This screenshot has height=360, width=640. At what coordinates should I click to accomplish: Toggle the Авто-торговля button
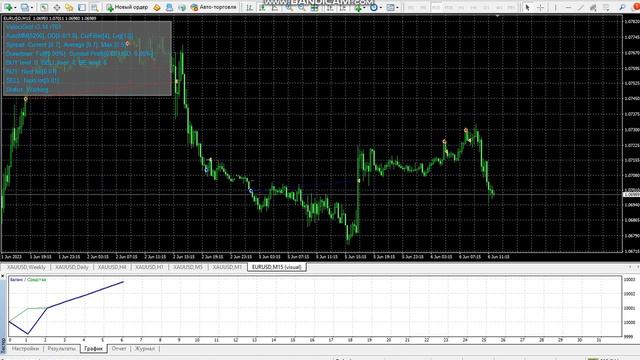tap(213, 7)
